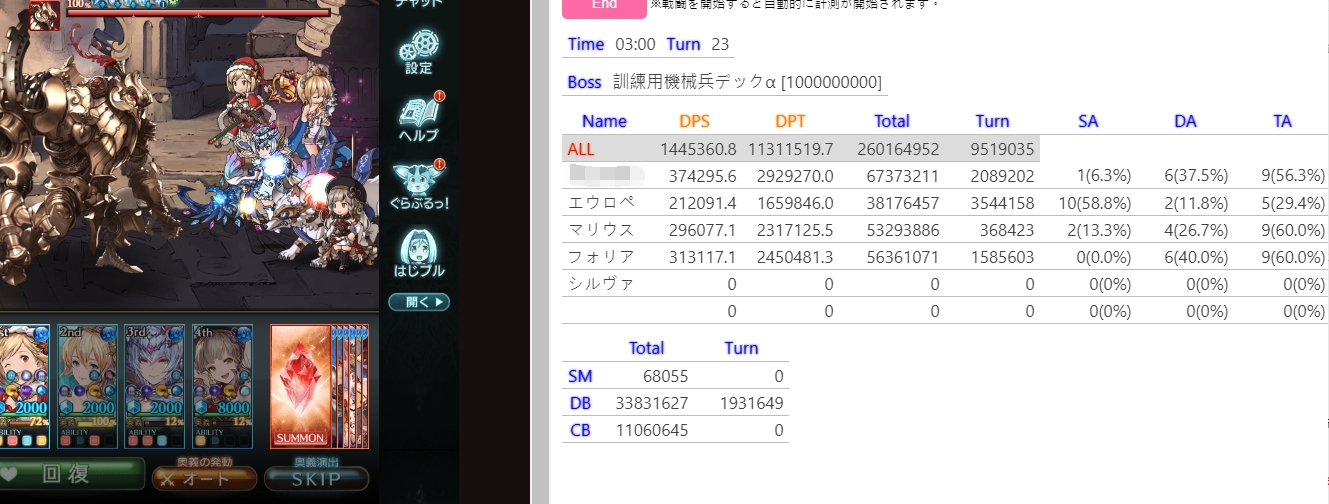Select the 4th character card with 8000
Image resolution: width=1329 pixels, height=504 pixels.
[x=222, y=385]
